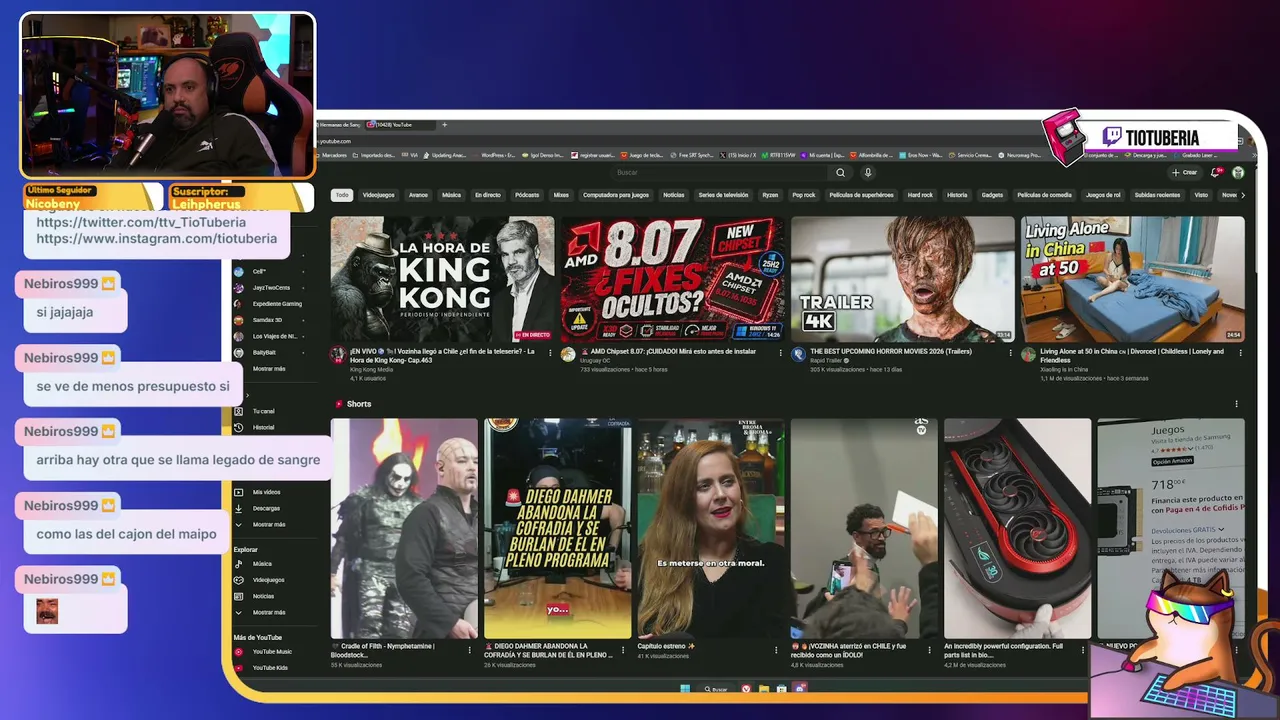Click the YouTube search input field
1280x720 pixels.
[720, 172]
